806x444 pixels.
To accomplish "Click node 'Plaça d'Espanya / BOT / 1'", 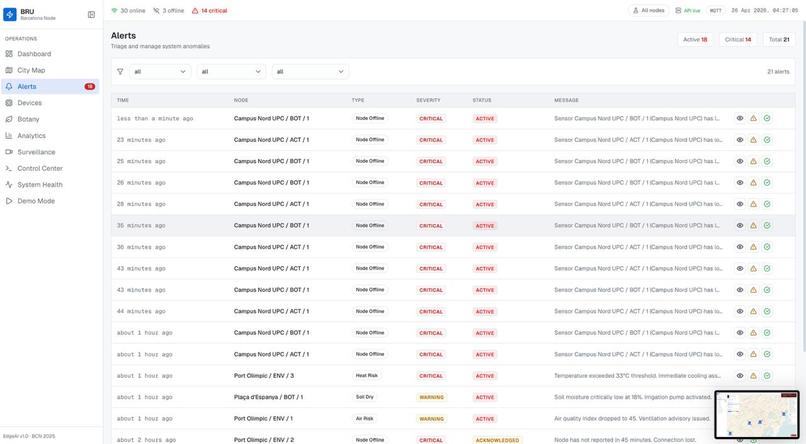I will pyautogui.click(x=268, y=397).
